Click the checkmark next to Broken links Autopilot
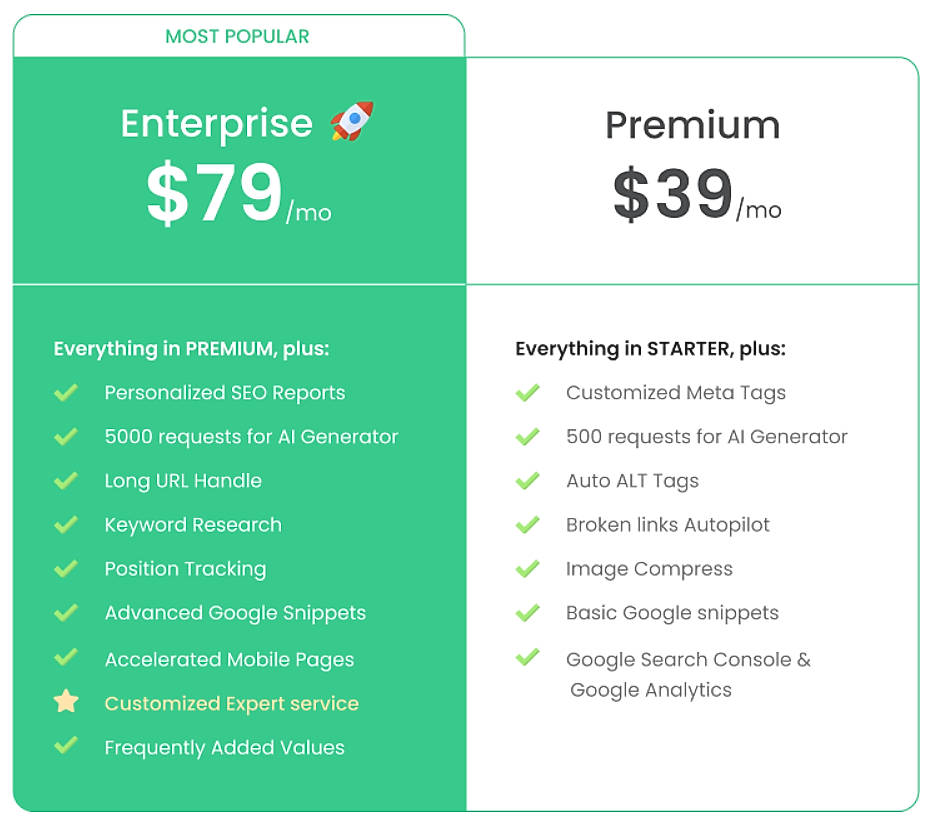 point(527,525)
